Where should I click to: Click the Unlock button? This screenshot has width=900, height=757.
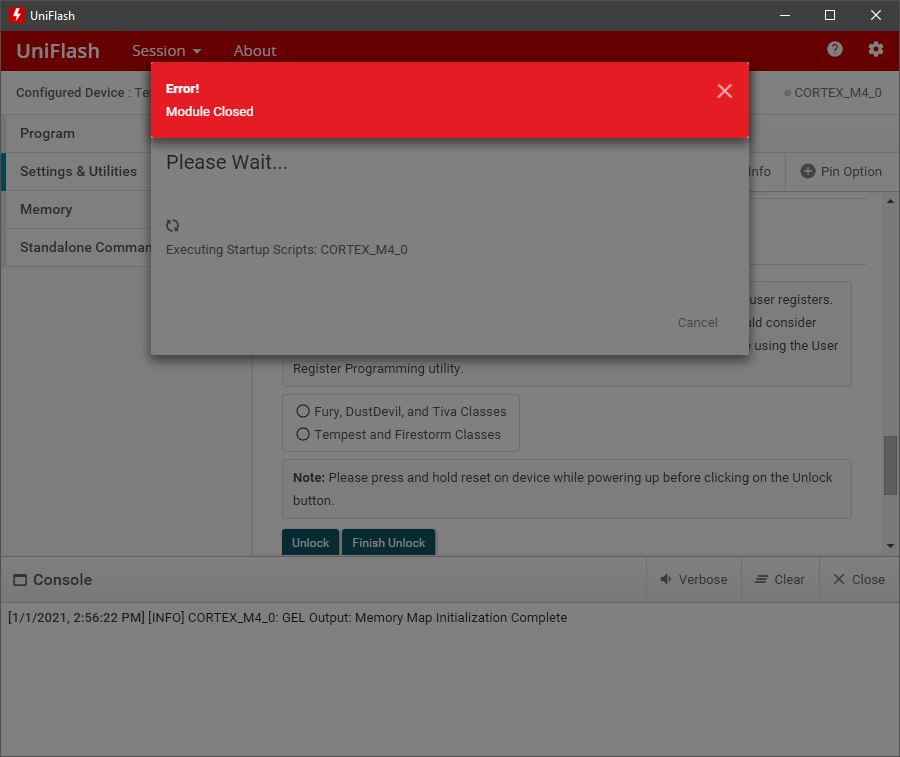click(x=311, y=542)
